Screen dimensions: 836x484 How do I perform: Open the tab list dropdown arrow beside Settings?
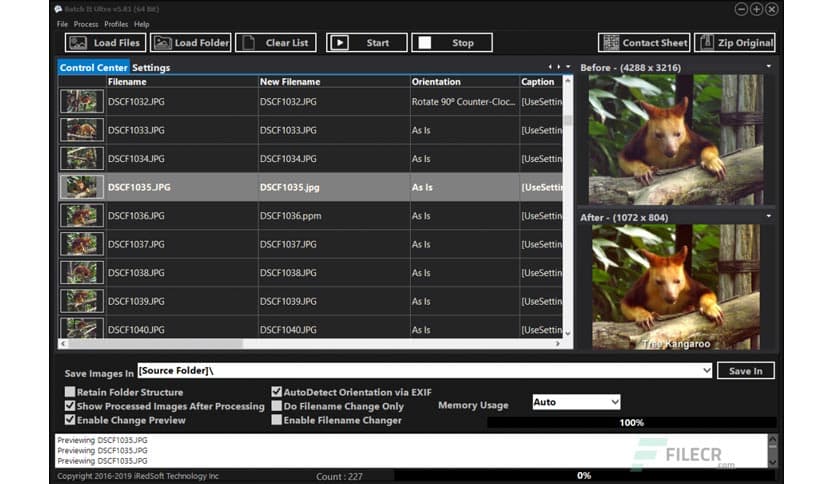click(568, 67)
